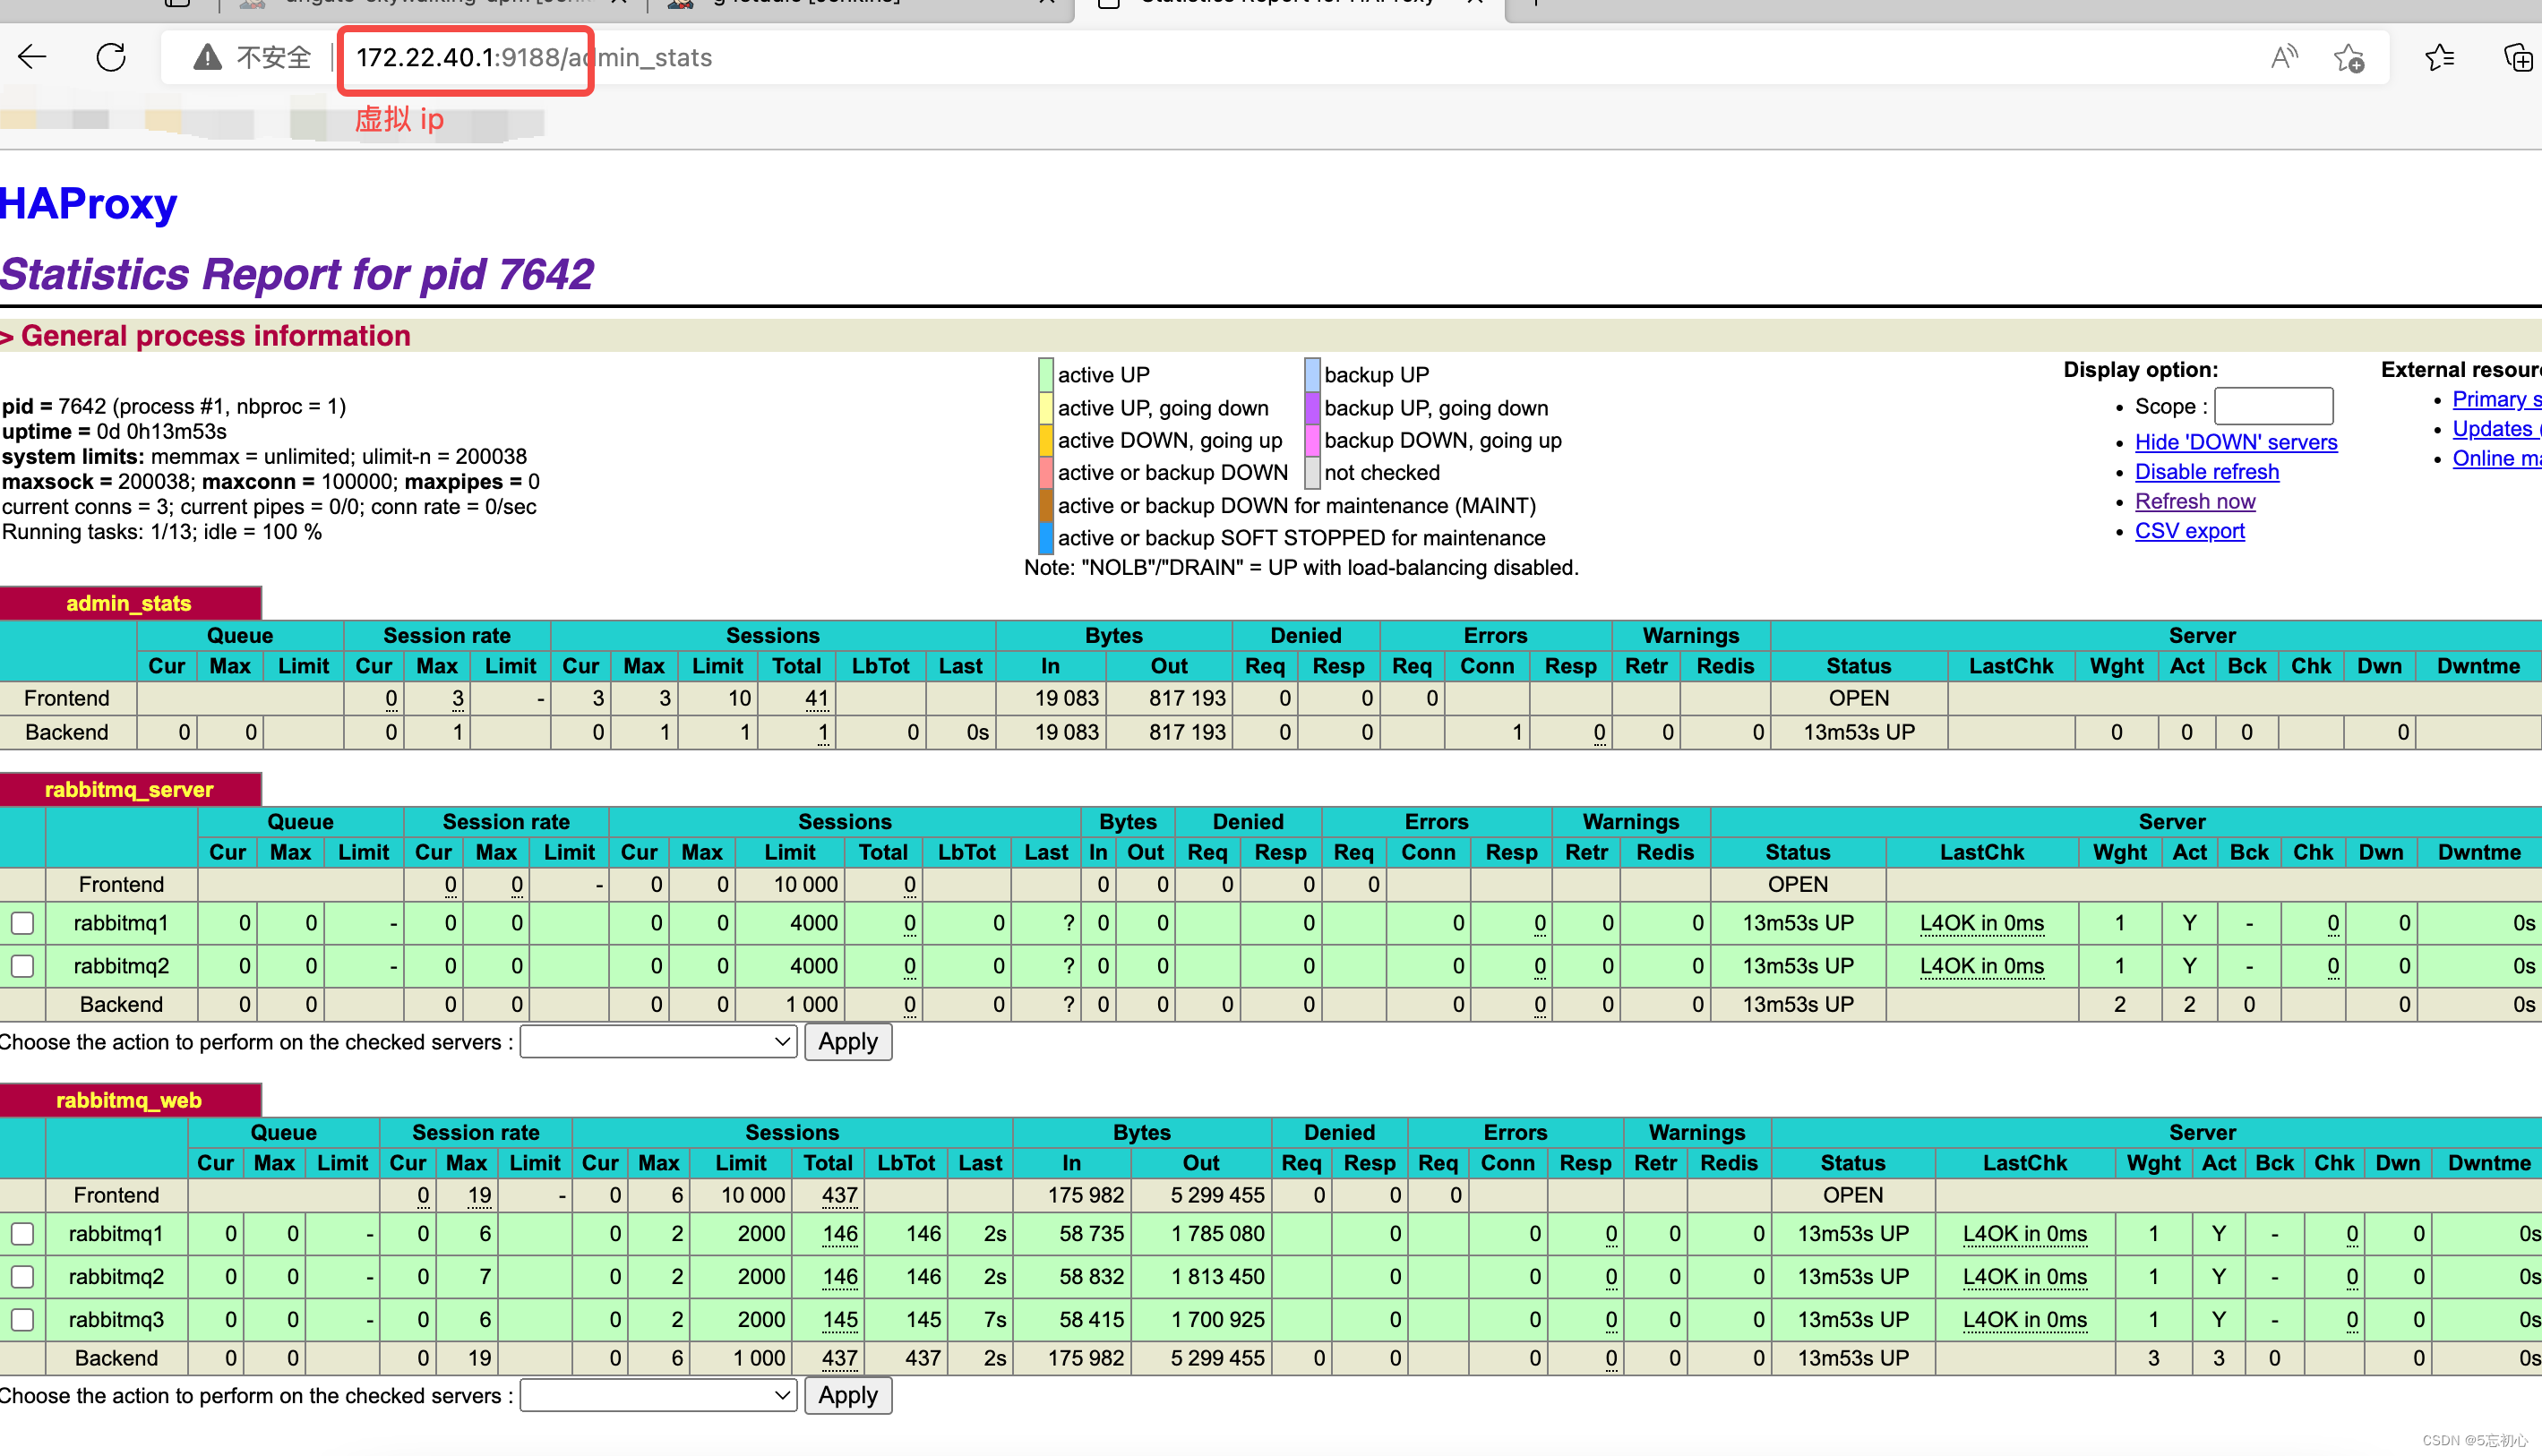Viewport: 2542px width, 1456px height.
Task: Open the Favorites list icon
Action: click(x=2440, y=57)
